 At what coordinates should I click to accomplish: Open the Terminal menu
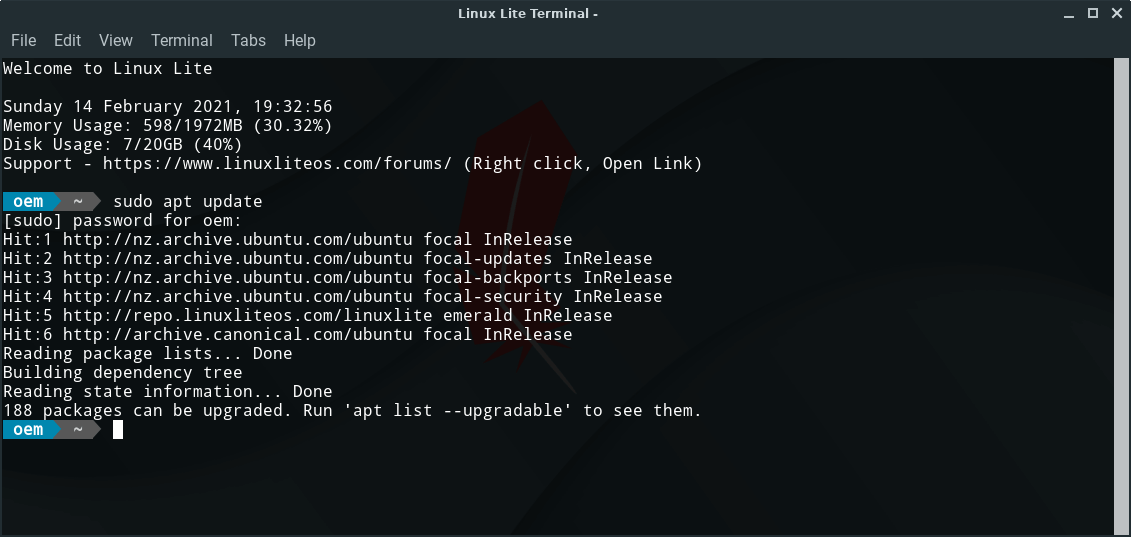[182, 41]
